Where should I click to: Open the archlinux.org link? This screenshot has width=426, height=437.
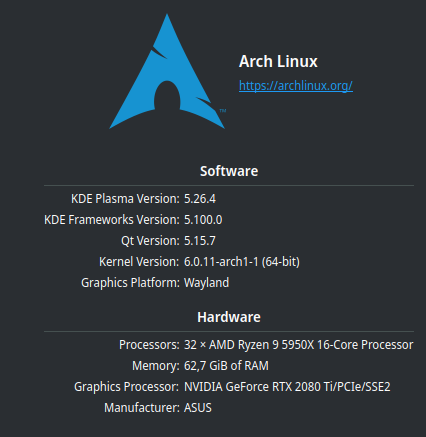tap(296, 86)
